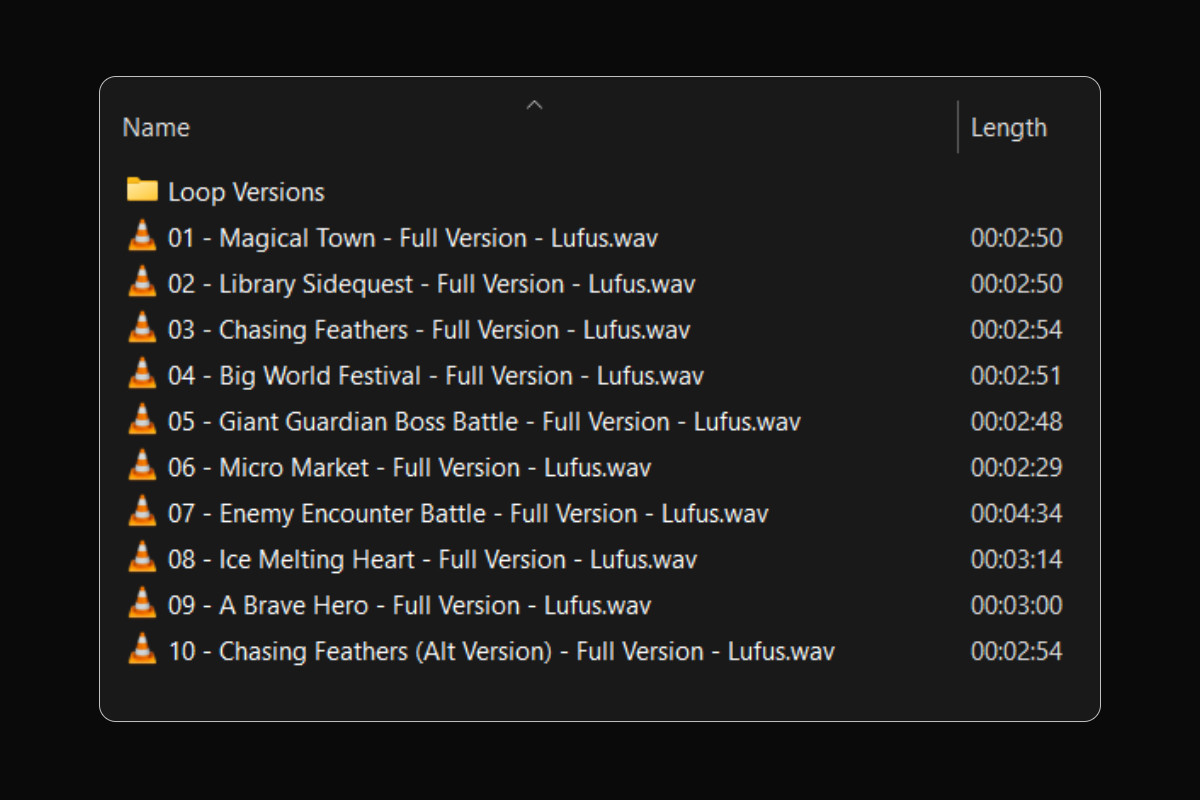Select 04 - Big World Festival file name

pos(435,376)
